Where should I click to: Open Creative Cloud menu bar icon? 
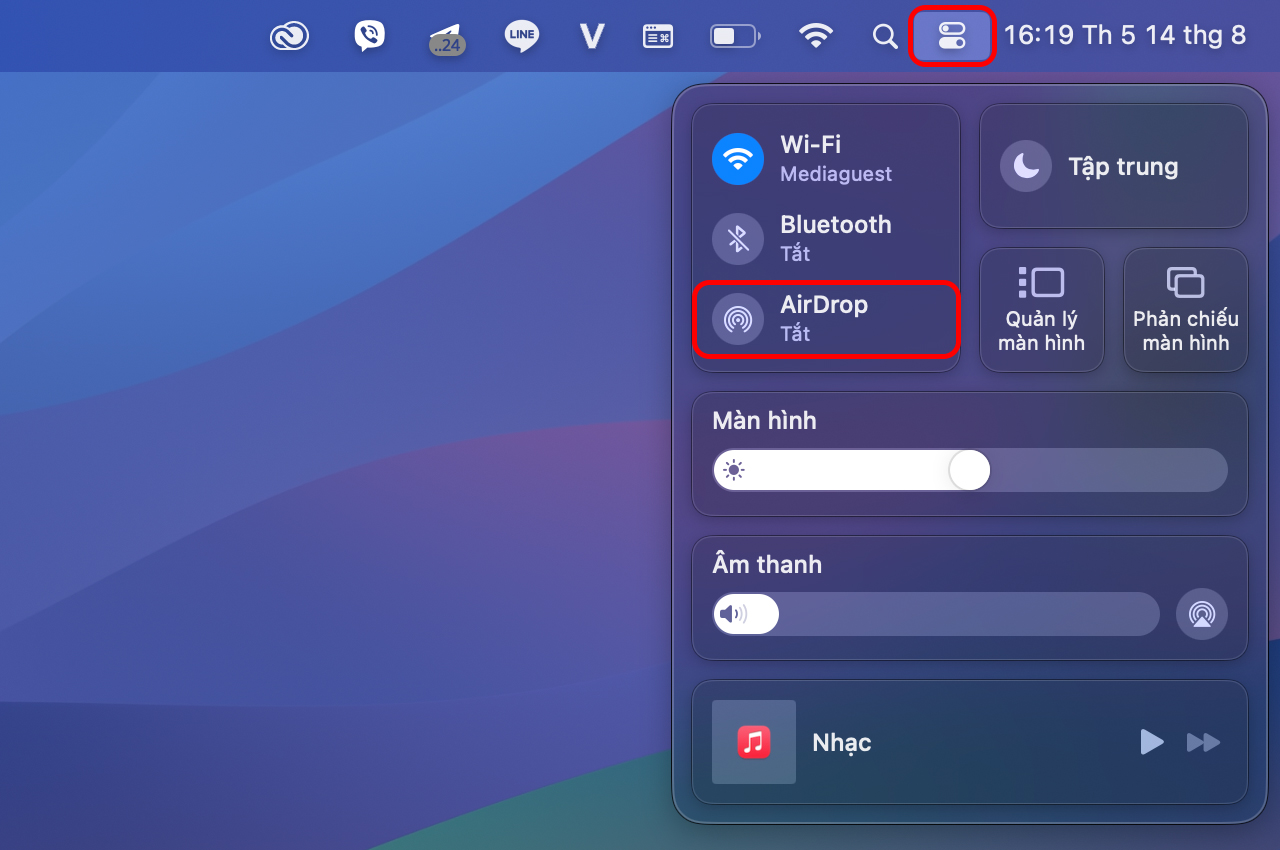pos(289,37)
